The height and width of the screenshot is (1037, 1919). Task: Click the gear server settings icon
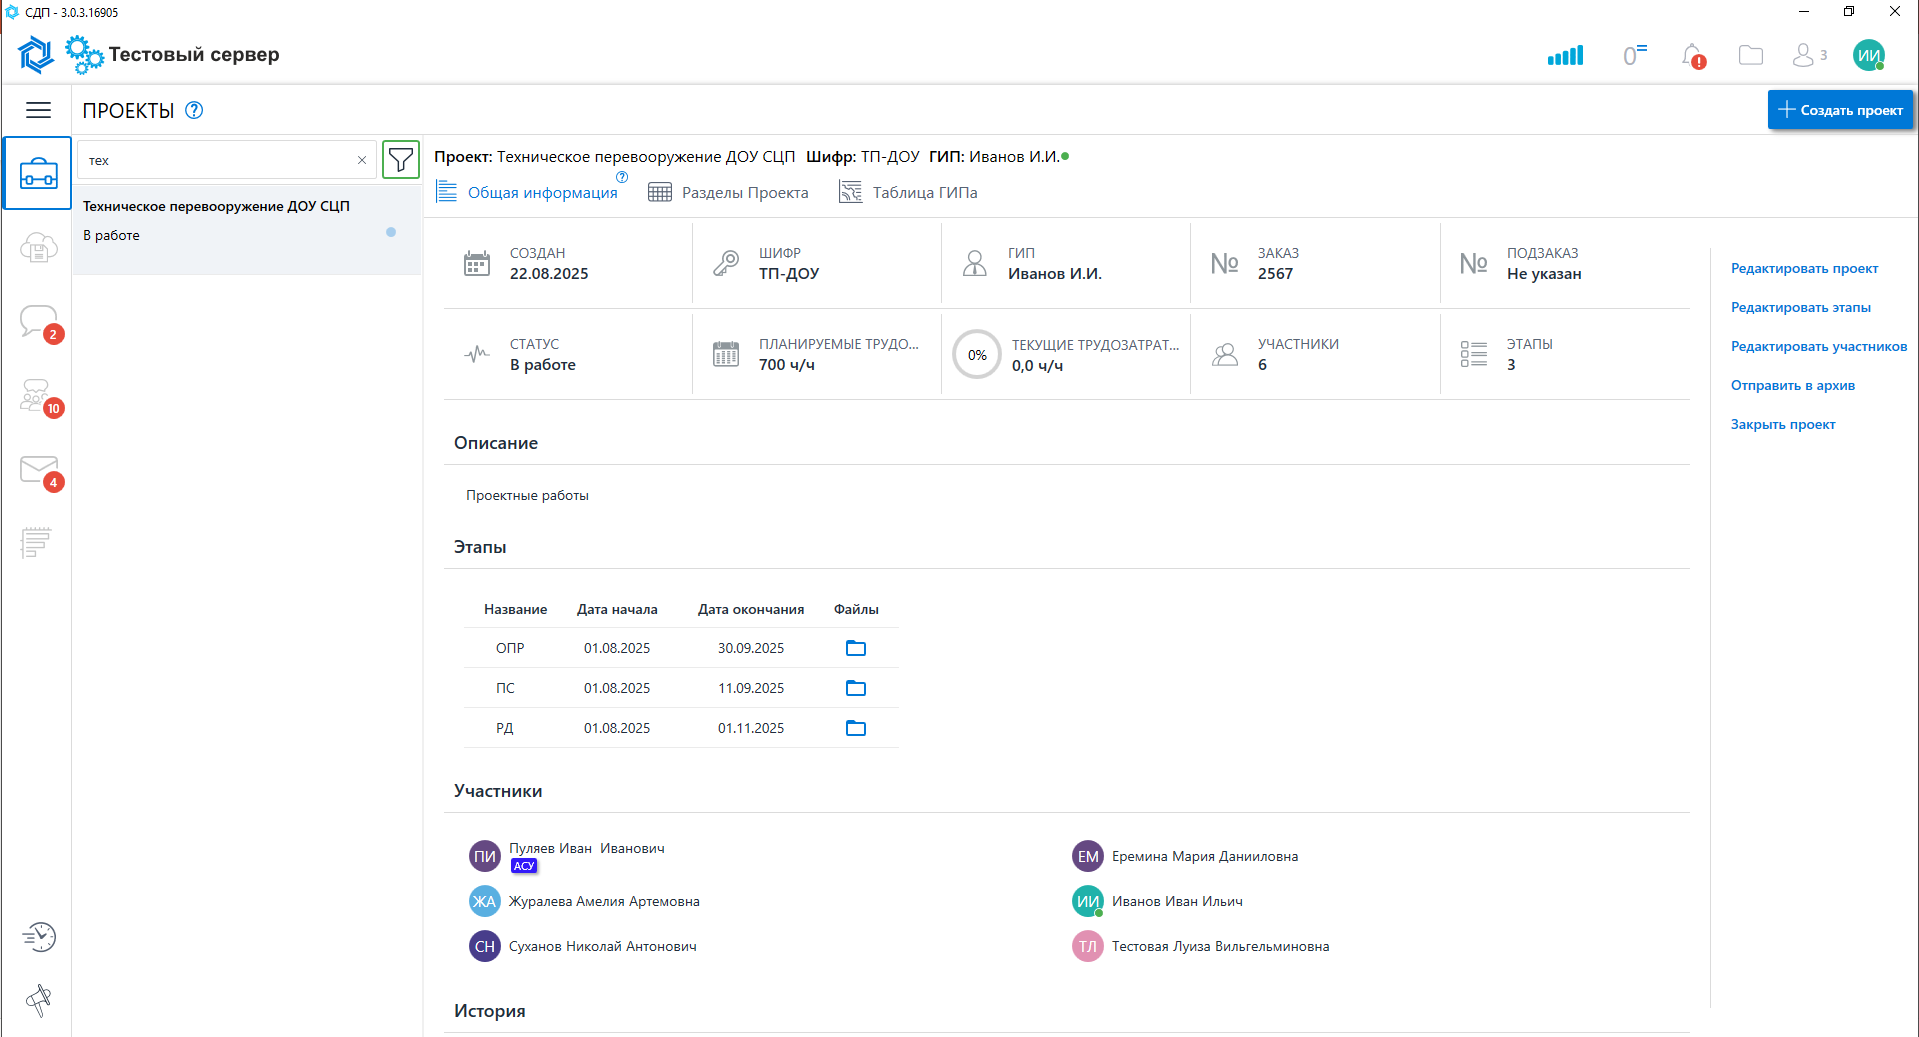pos(84,55)
